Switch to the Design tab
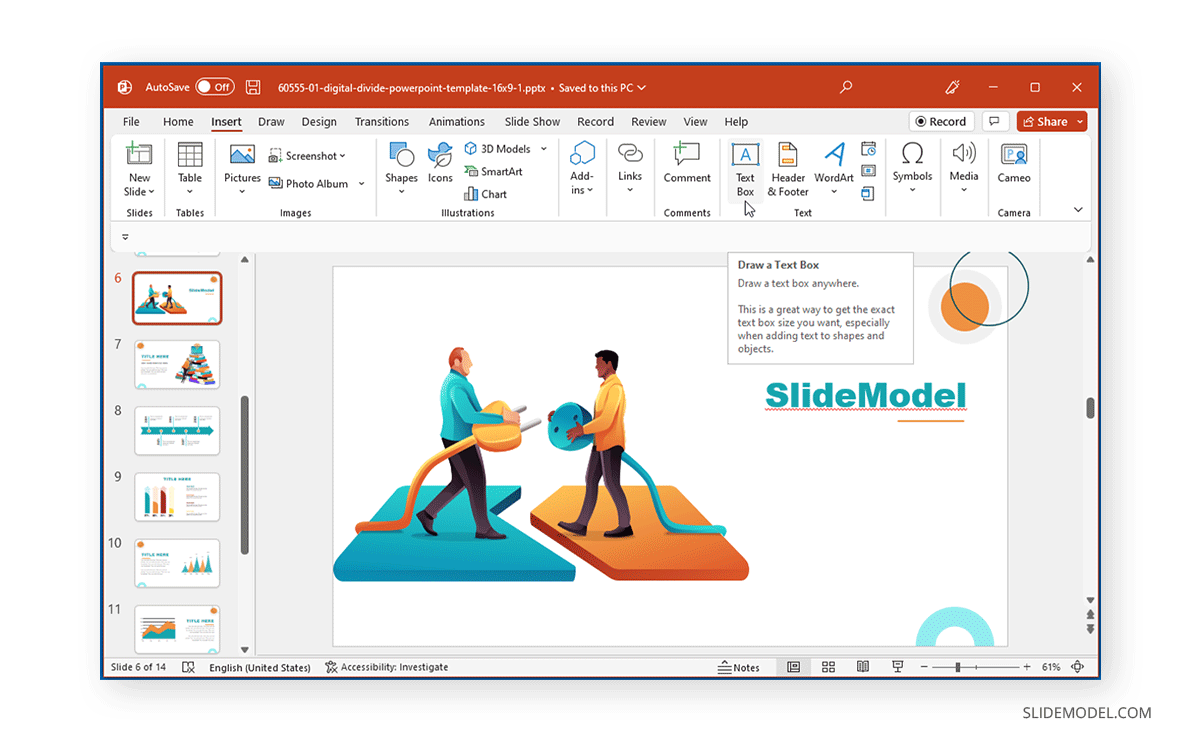 click(x=318, y=121)
